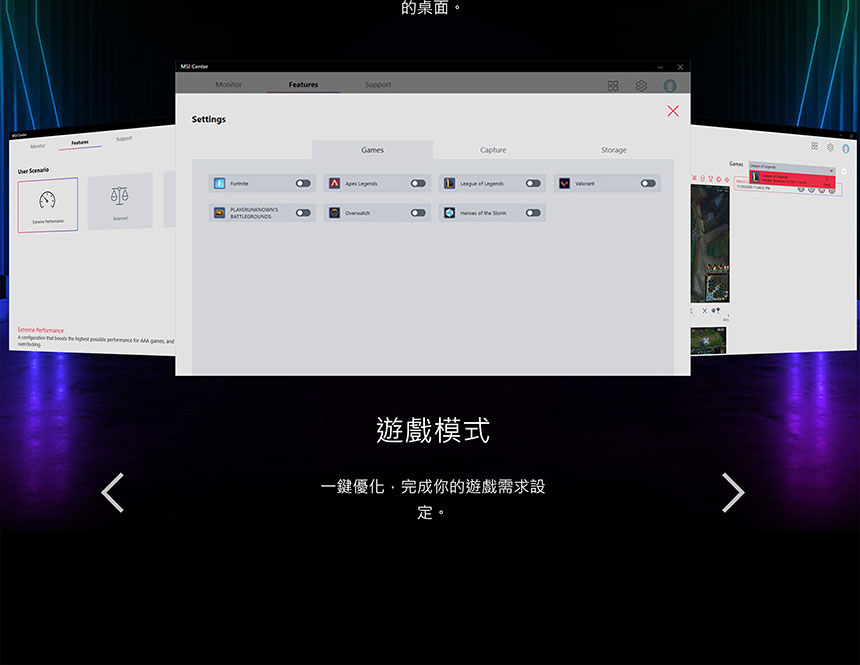Click the League of Legends icon in Settings
This screenshot has height=665, width=860.
tap(449, 183)
